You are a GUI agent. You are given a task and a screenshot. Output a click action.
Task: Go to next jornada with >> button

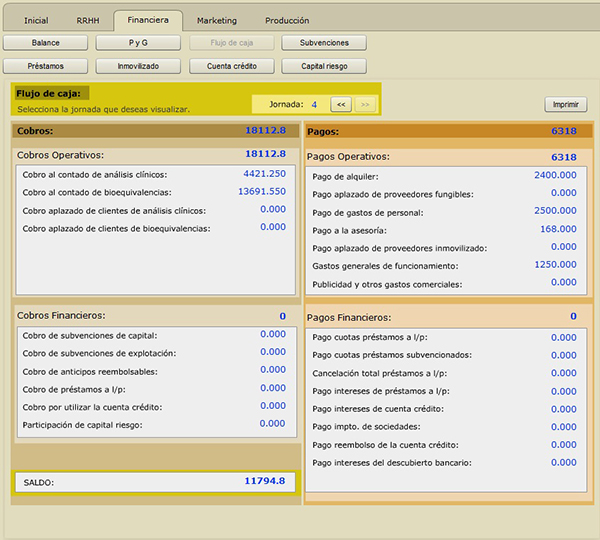[x=365, y=104]
